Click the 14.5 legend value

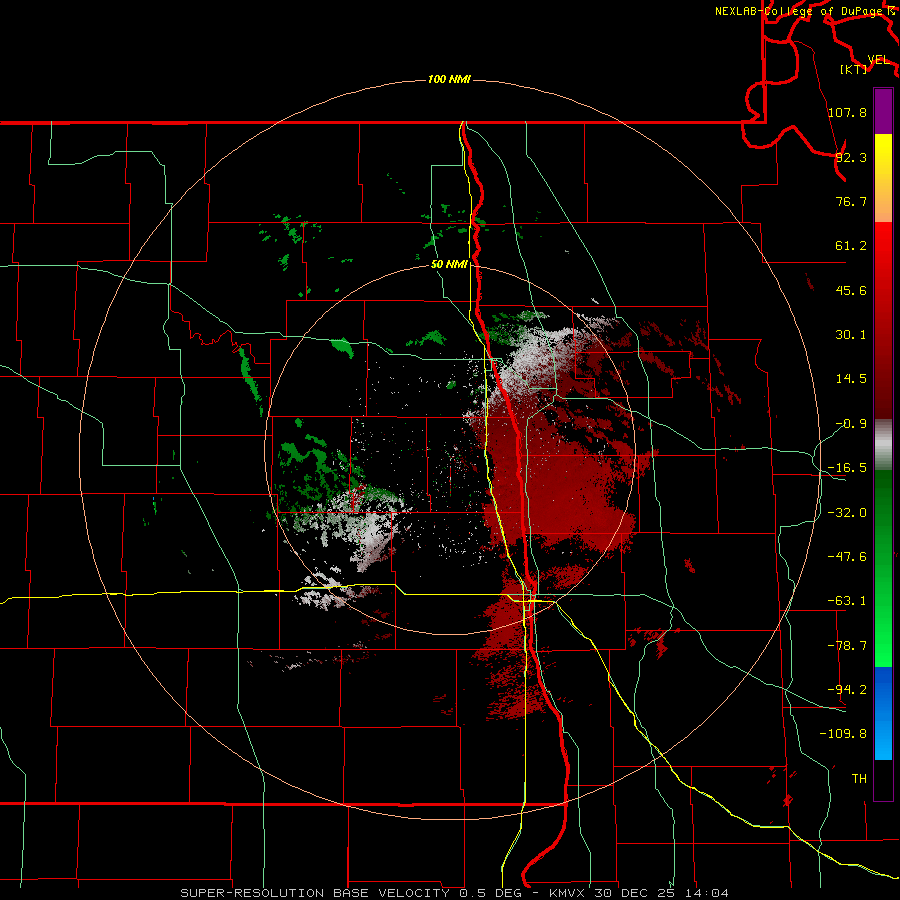click(x=851, y=379)
